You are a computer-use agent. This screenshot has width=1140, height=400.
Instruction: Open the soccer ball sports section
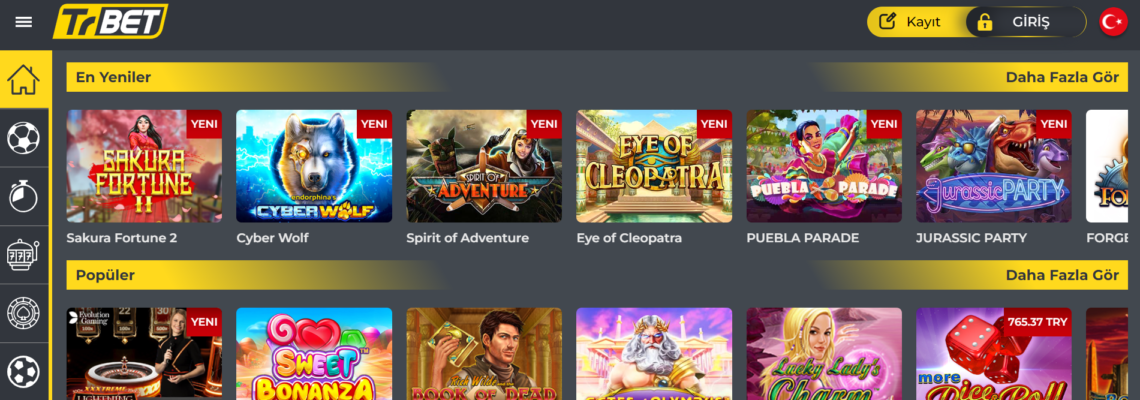click(23, 137)
